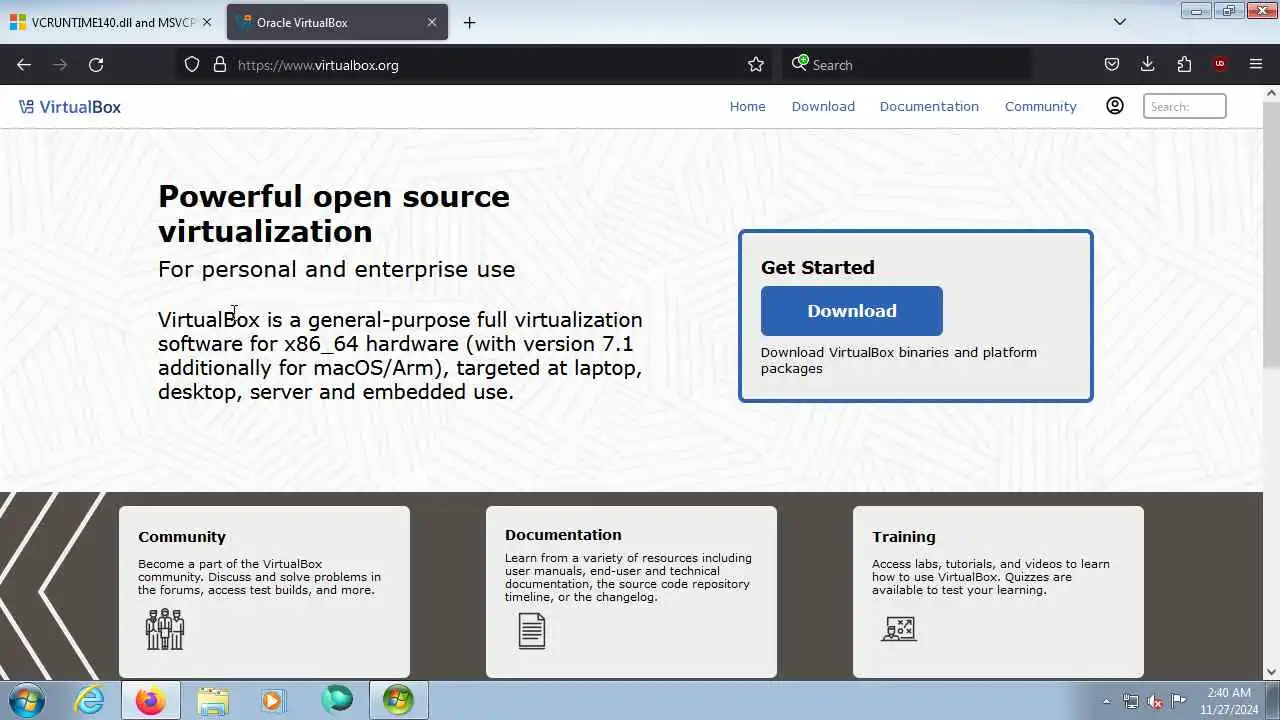Click the Firefox taskbar icon
1280x720 pixels.
coord(151,700)
